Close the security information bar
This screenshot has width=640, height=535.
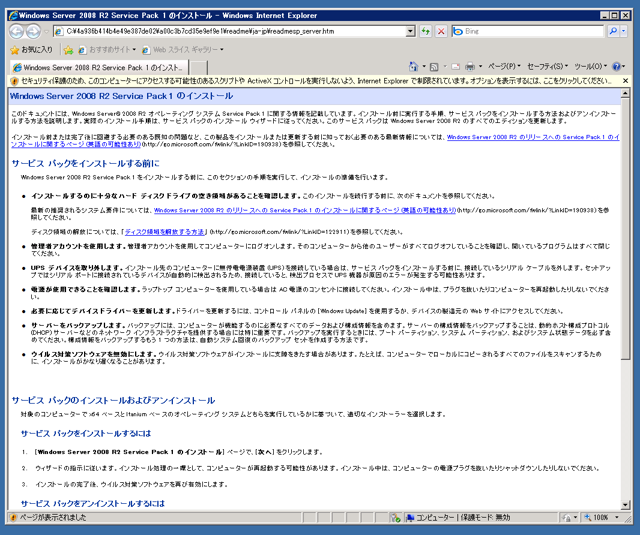[x=625, y=81]
